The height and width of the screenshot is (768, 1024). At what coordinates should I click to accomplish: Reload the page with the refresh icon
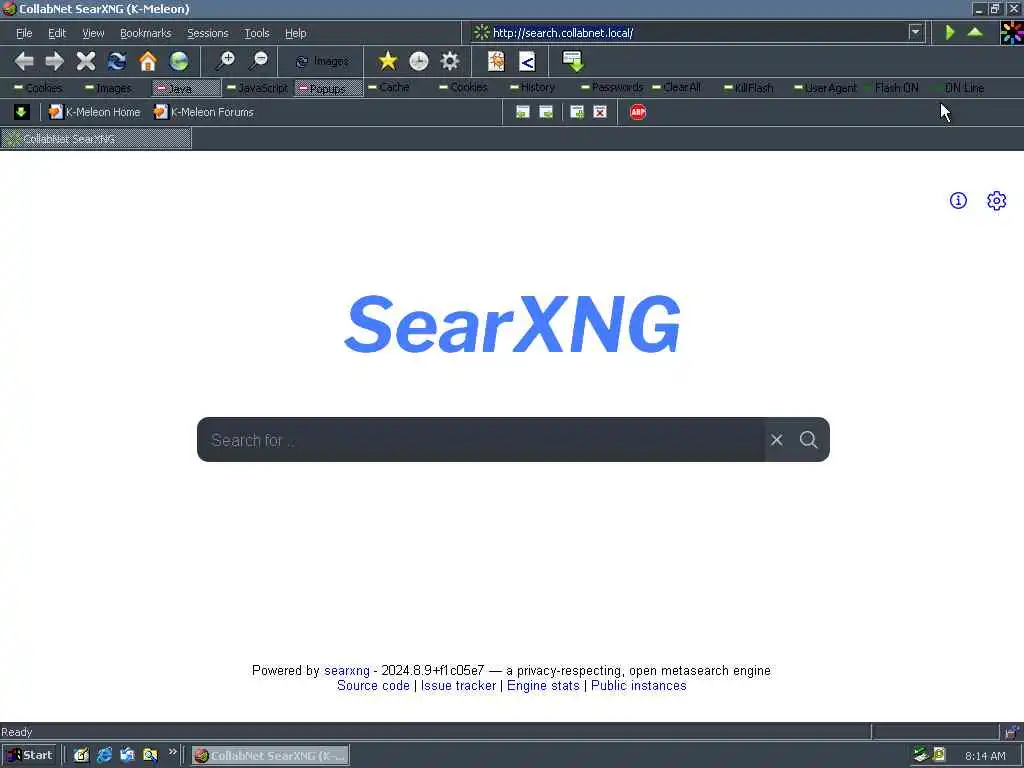[117, 61]
